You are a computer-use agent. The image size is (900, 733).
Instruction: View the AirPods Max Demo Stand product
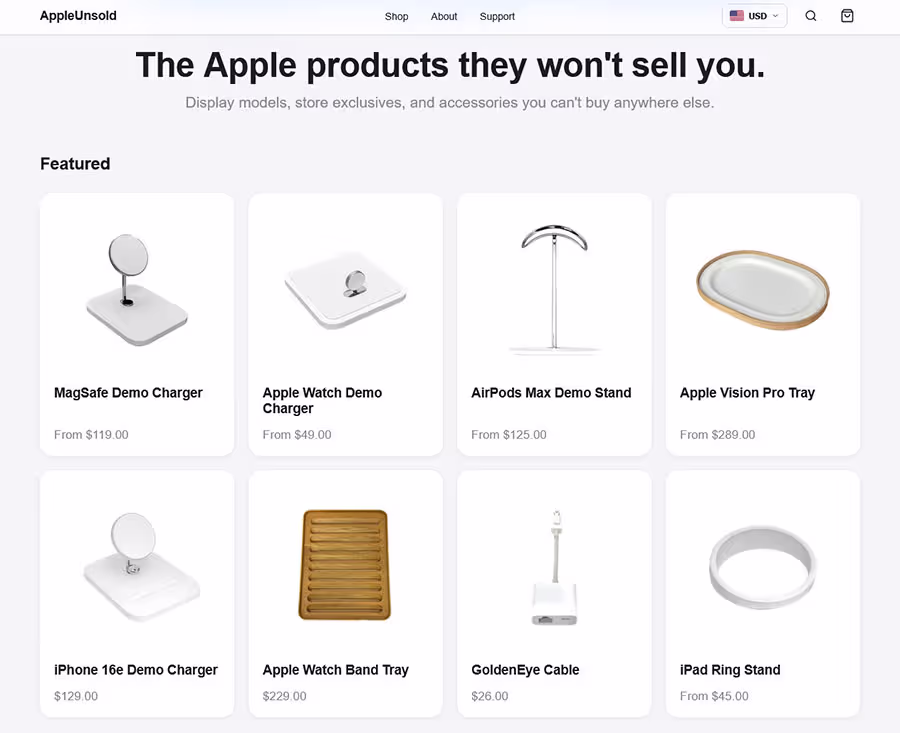(x=551, y=392)
